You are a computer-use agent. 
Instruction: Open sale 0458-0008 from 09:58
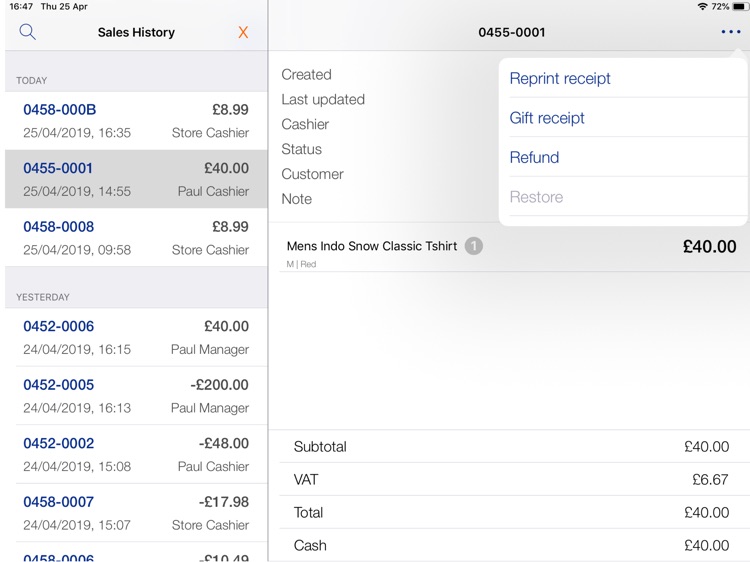136,238
